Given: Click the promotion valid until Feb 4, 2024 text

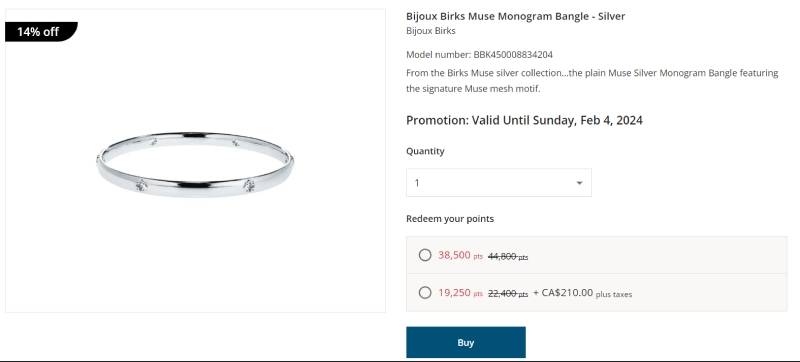Looking at the screenshot, I should (524, 120).
